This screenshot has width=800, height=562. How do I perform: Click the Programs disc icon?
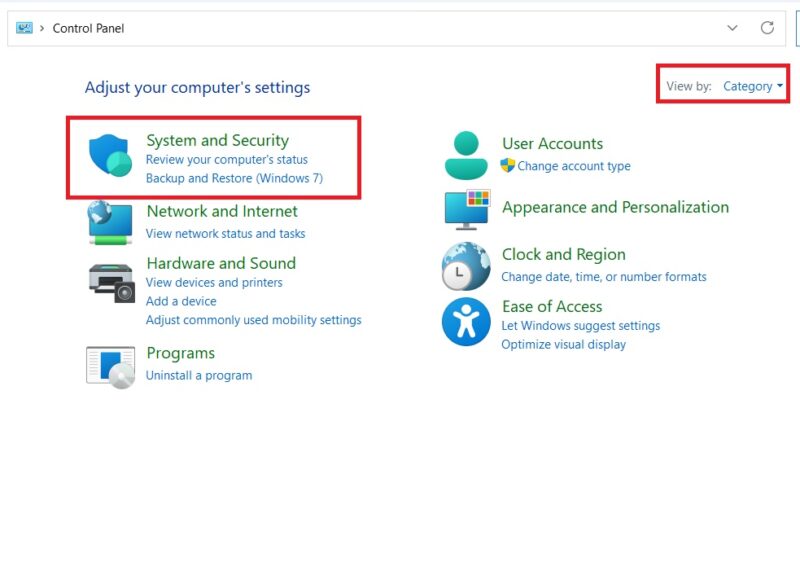coord(111,367)
